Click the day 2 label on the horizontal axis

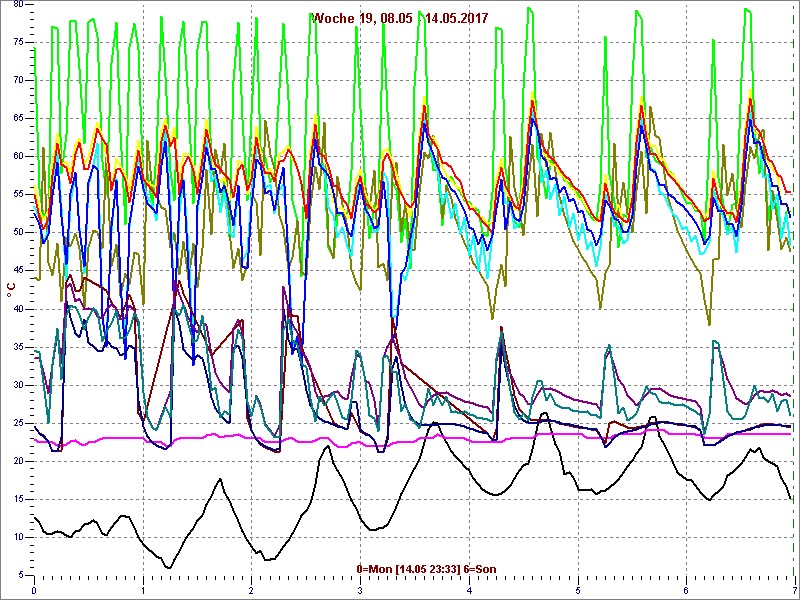pyautogui.click(x=252, y=591)
